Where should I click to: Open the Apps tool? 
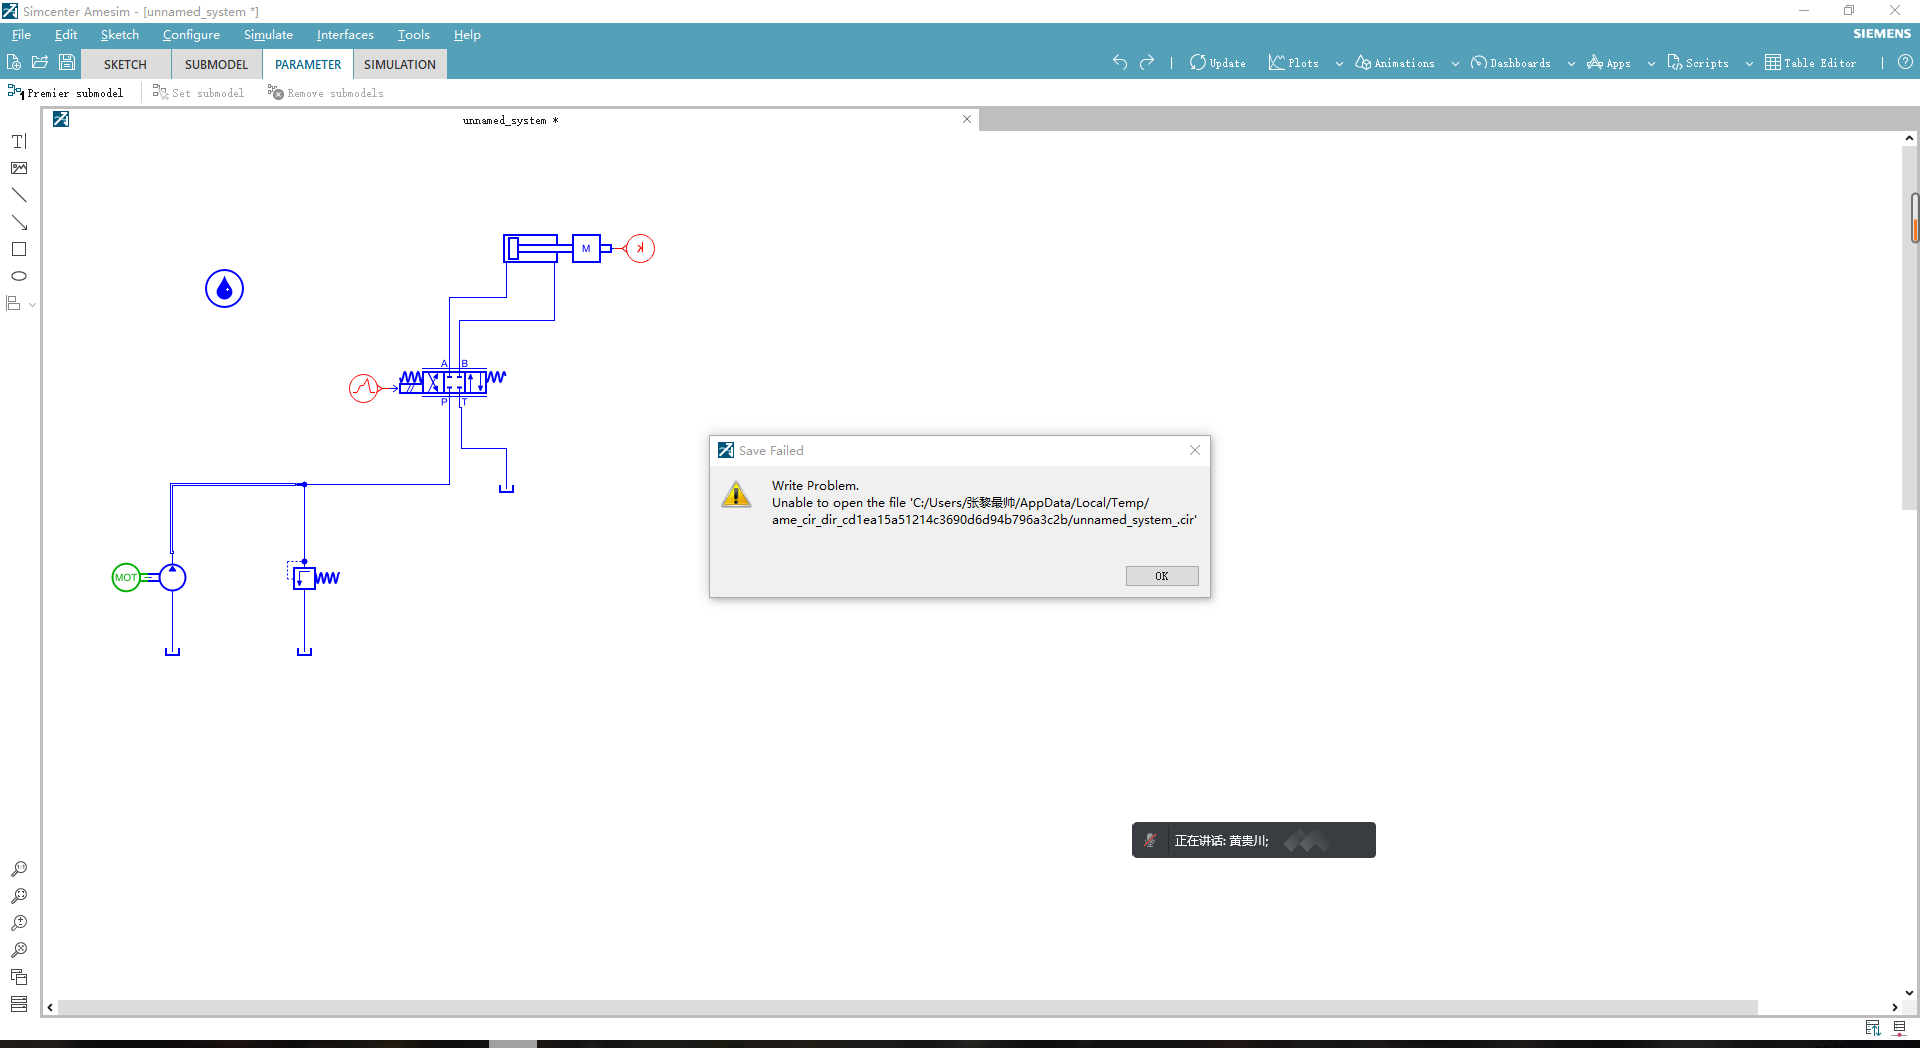(x=1609, y=63)
